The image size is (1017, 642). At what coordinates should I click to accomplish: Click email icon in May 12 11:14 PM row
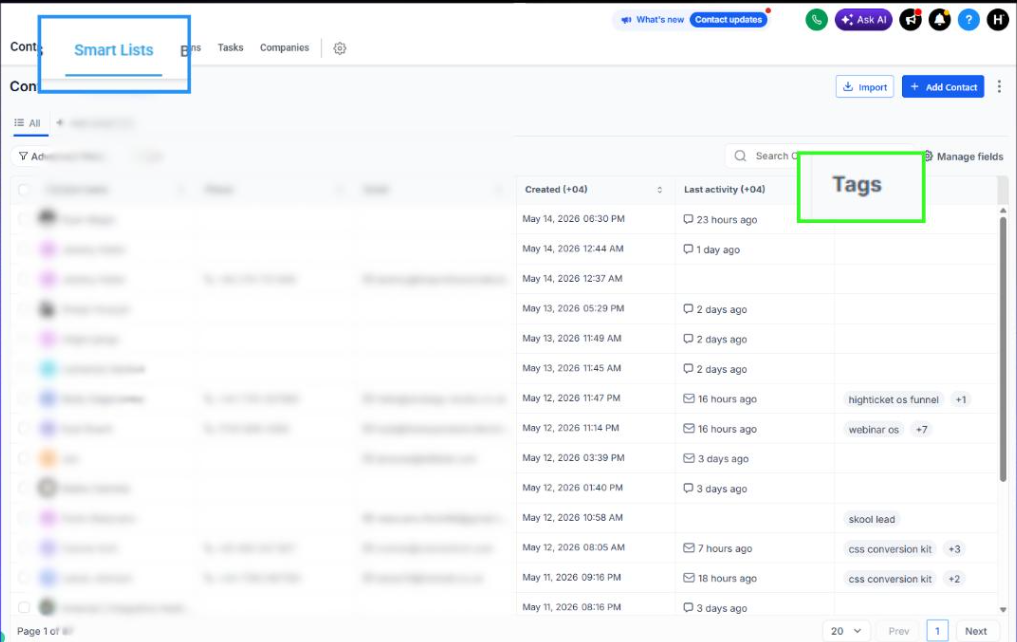click(689, 428)
